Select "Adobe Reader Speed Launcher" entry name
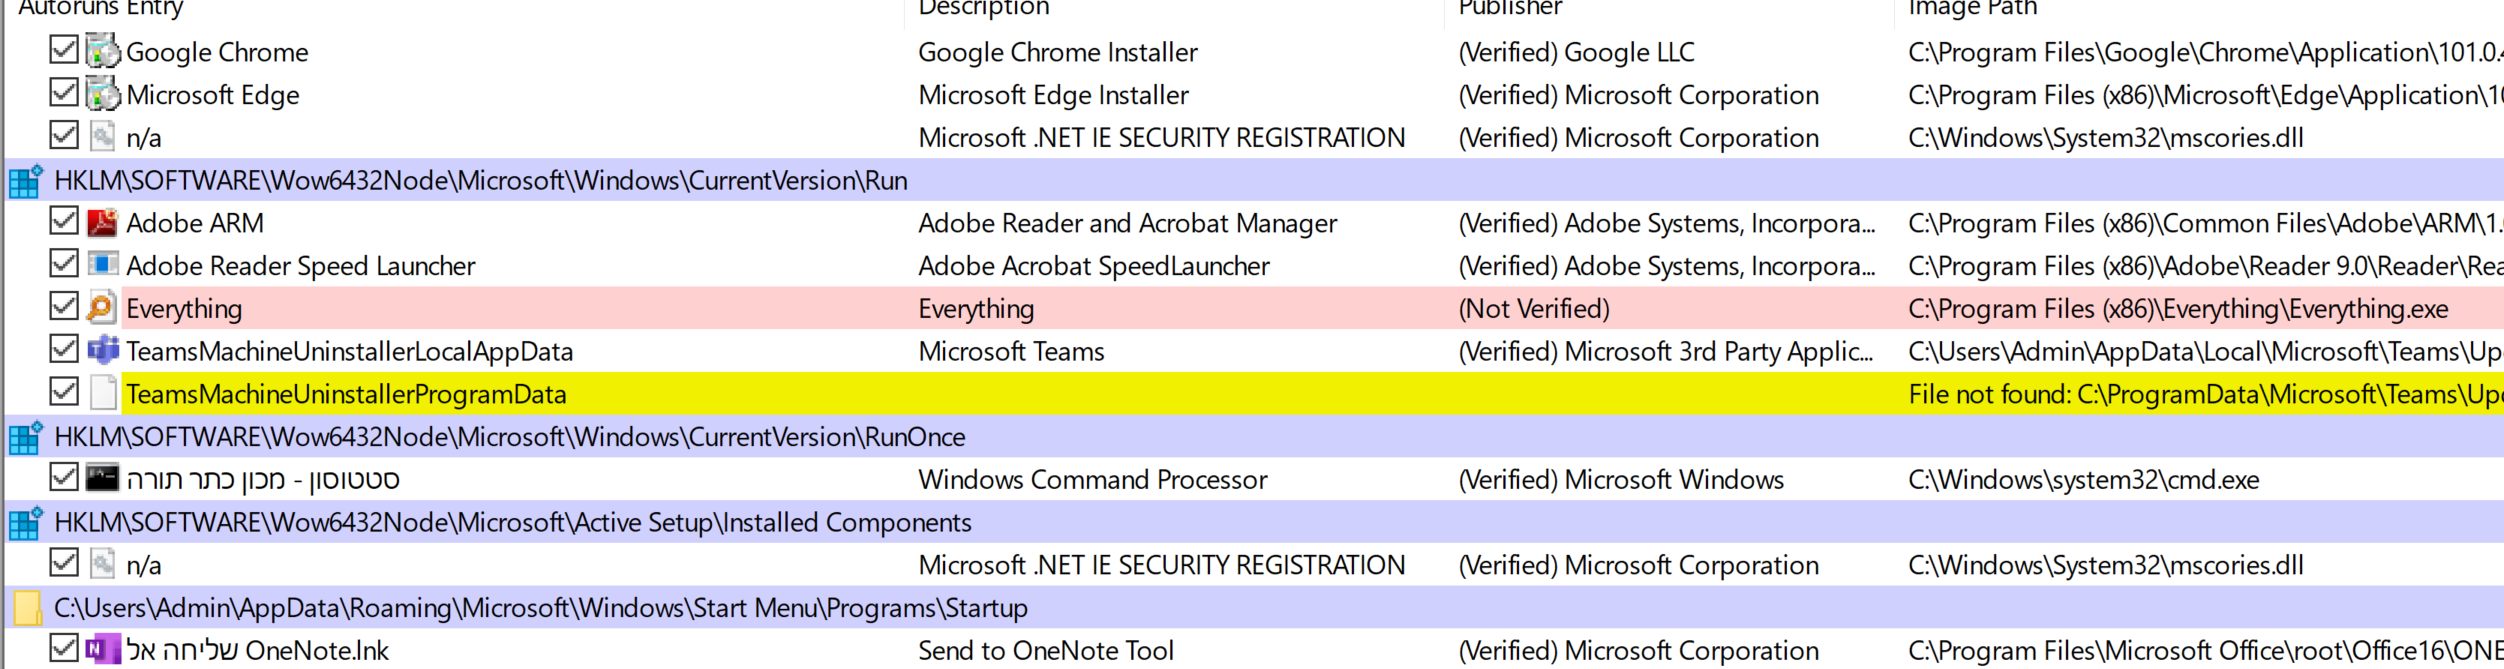Viewport: 2504px width, 669px height. [x=301, y=266]
